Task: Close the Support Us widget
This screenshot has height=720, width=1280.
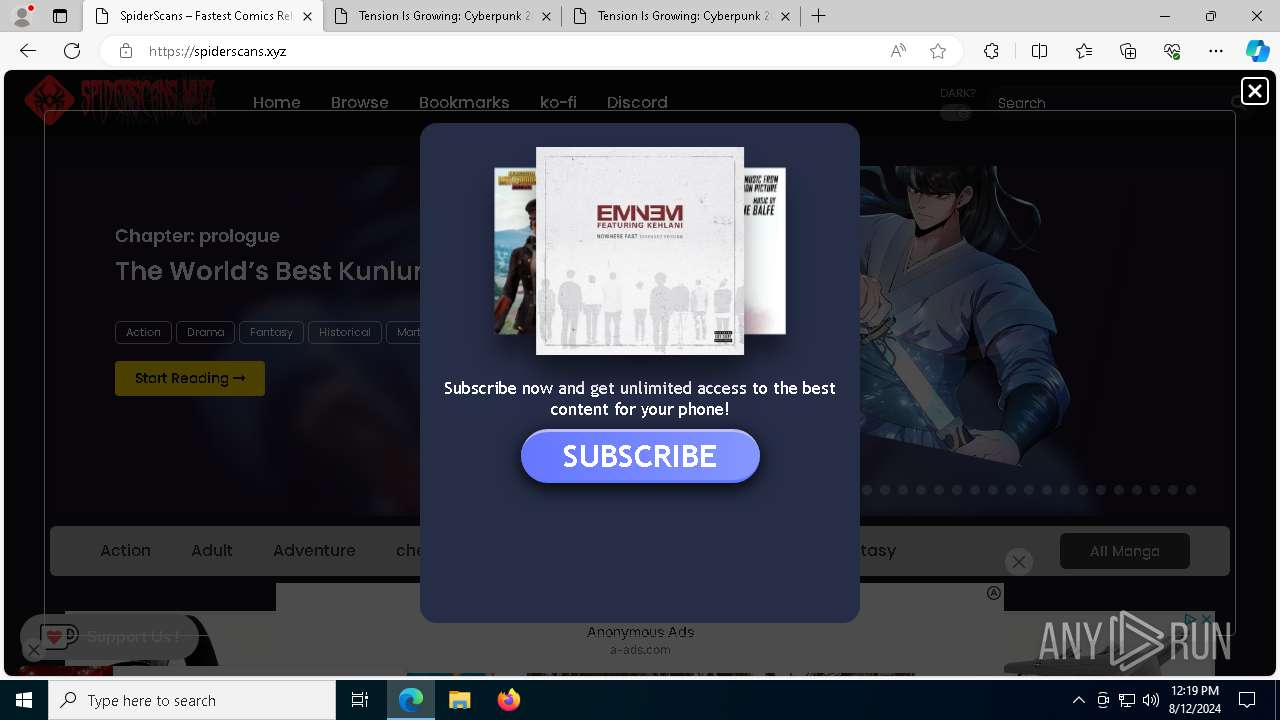Action: pyautogui.click(x=33, y=651)
